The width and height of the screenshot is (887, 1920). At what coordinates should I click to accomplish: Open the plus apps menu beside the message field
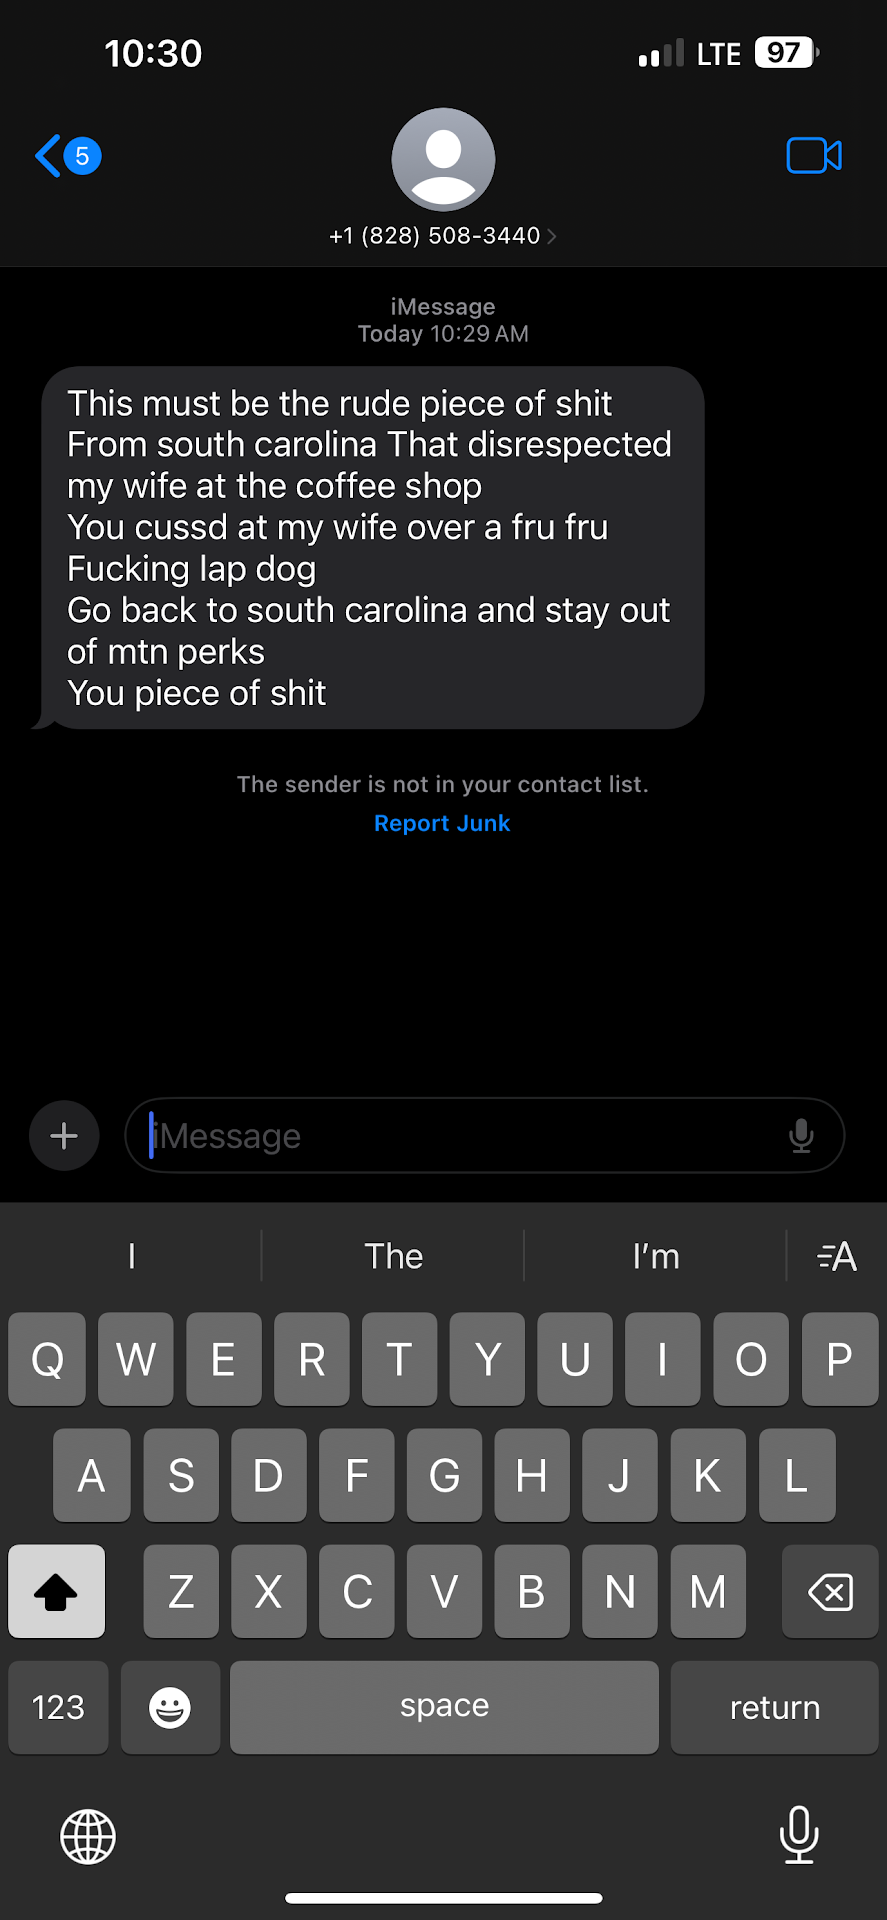coord(64,1136)
